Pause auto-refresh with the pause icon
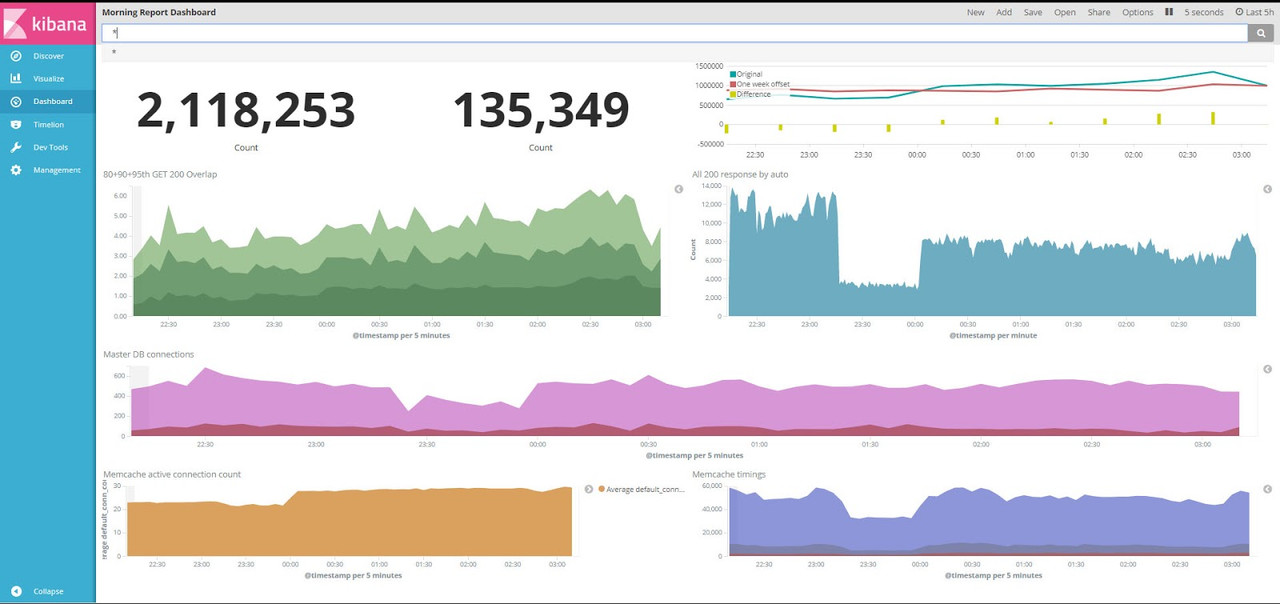1280x604 pixels. coord(1168,12)
